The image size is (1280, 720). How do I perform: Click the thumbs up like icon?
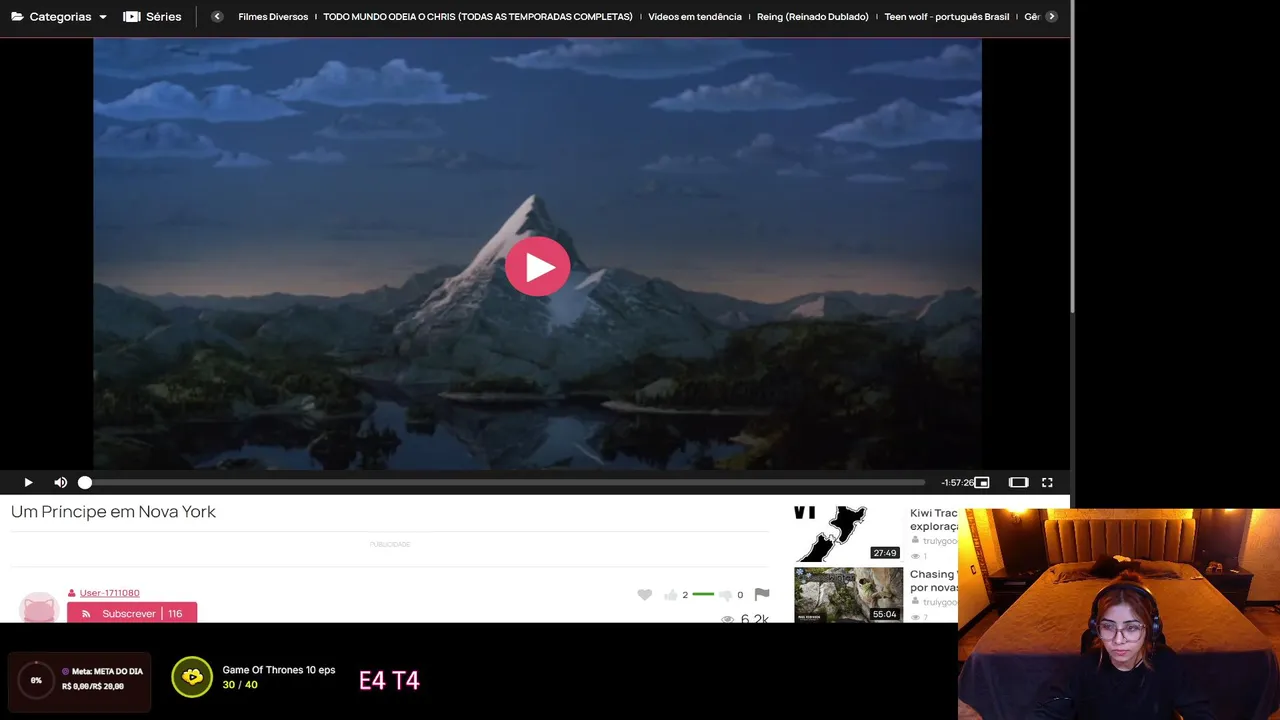click(x=670, y=595)
